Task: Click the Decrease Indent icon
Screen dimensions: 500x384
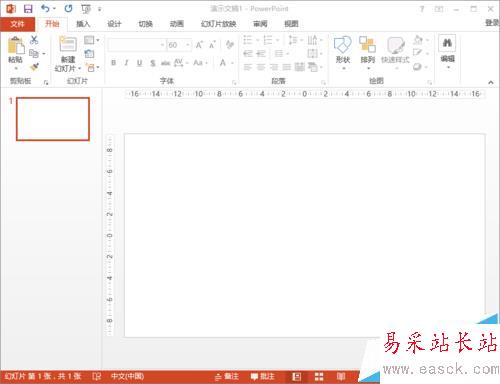Action: point(248,53)
